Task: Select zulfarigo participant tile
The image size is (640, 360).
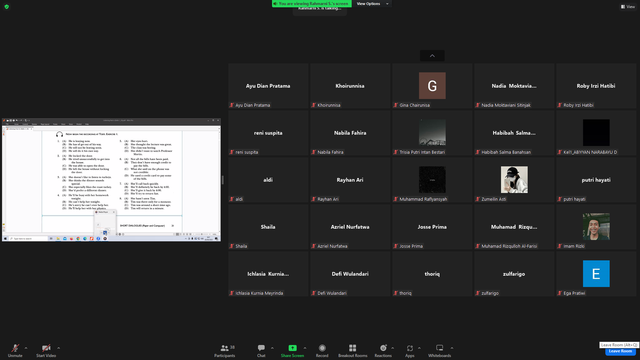Action: click(x=514, y=274)
